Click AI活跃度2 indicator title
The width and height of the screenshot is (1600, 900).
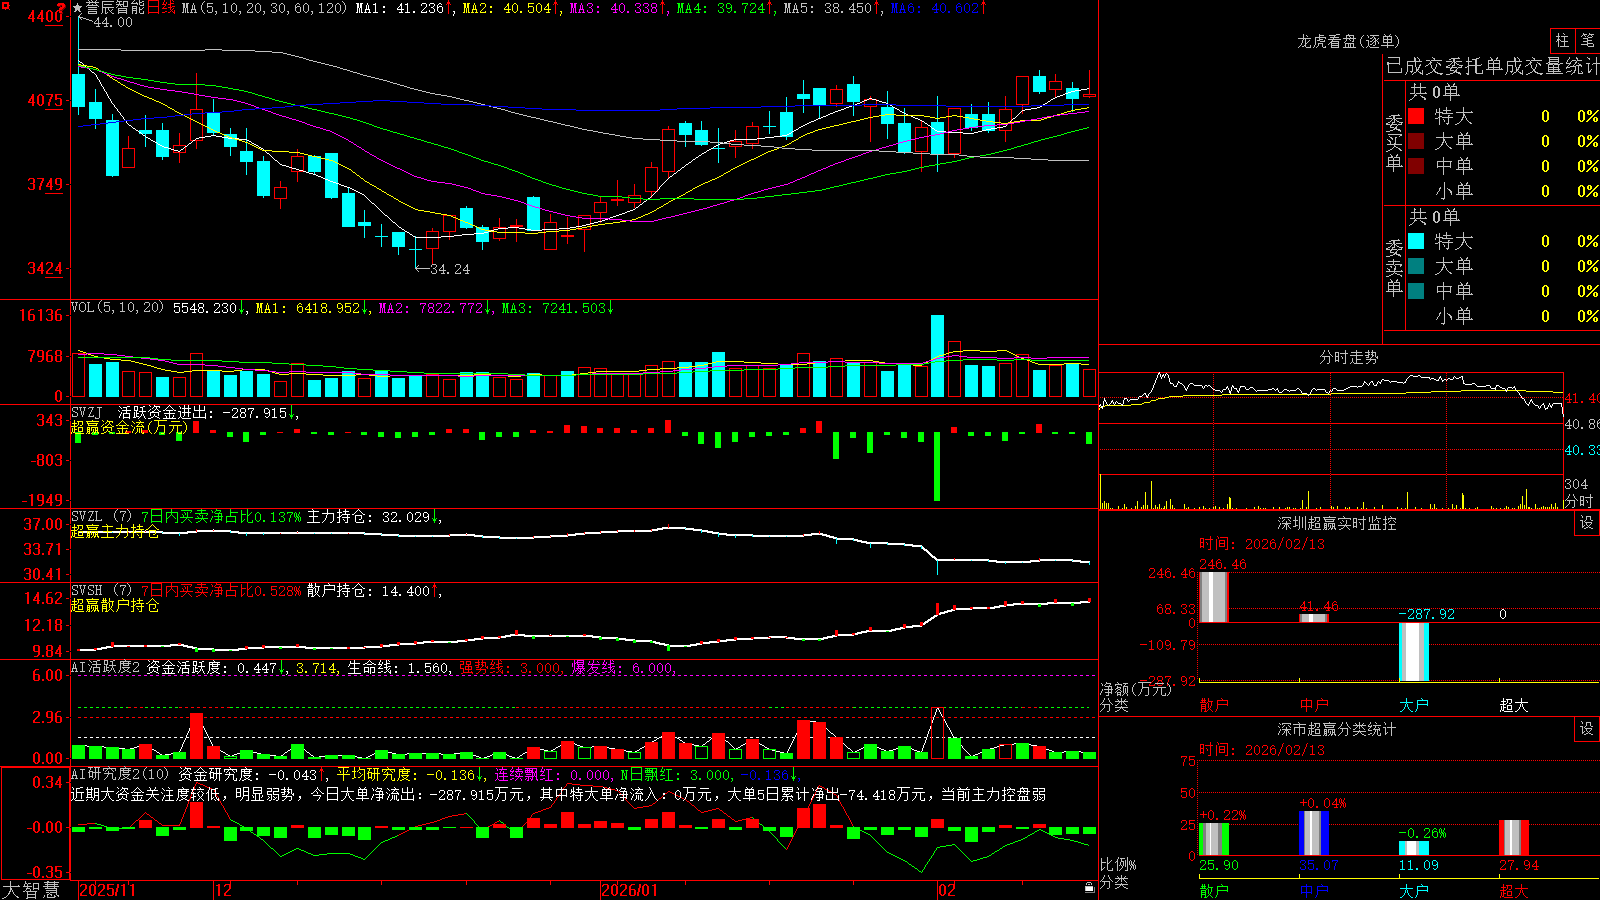point(106,667)
